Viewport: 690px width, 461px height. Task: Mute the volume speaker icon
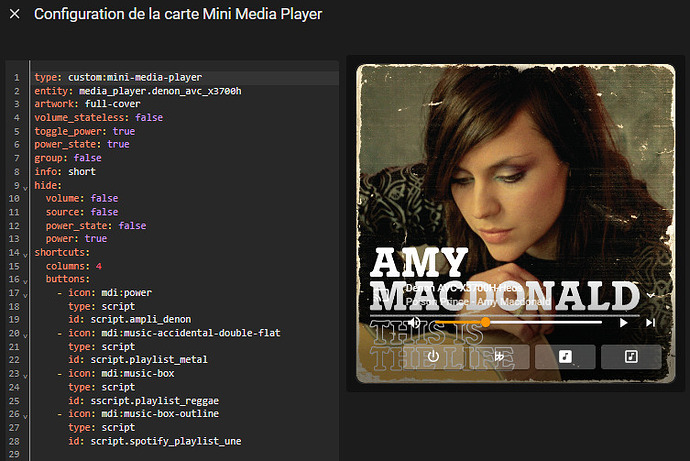(x=414, y=322)
